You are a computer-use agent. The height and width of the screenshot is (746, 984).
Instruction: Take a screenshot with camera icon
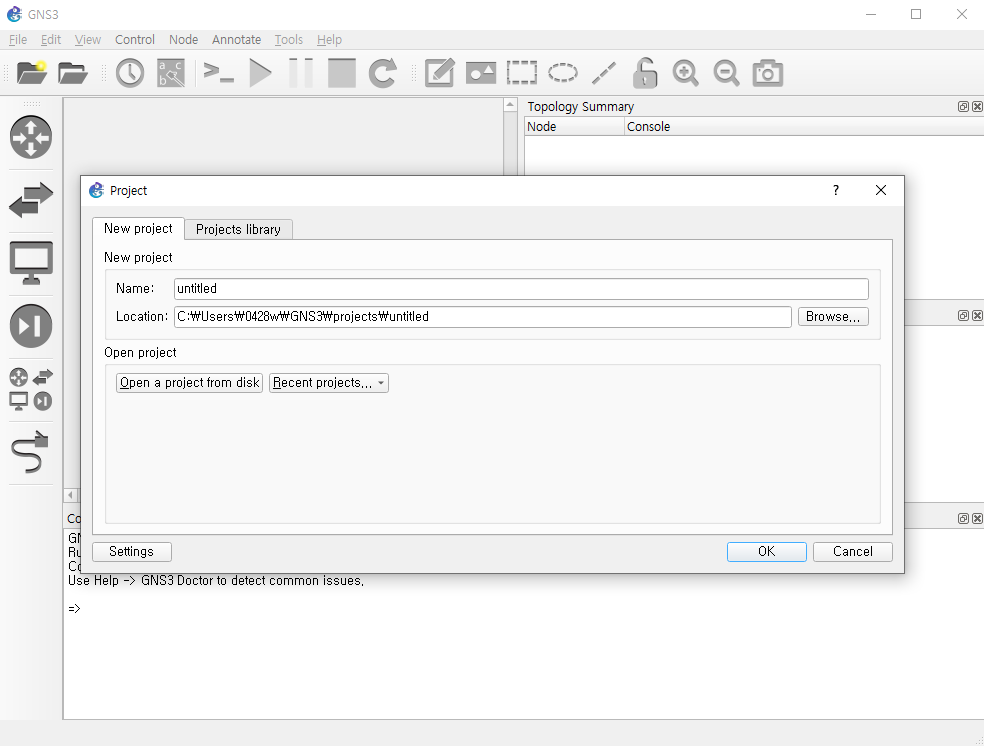click(767, 73)
